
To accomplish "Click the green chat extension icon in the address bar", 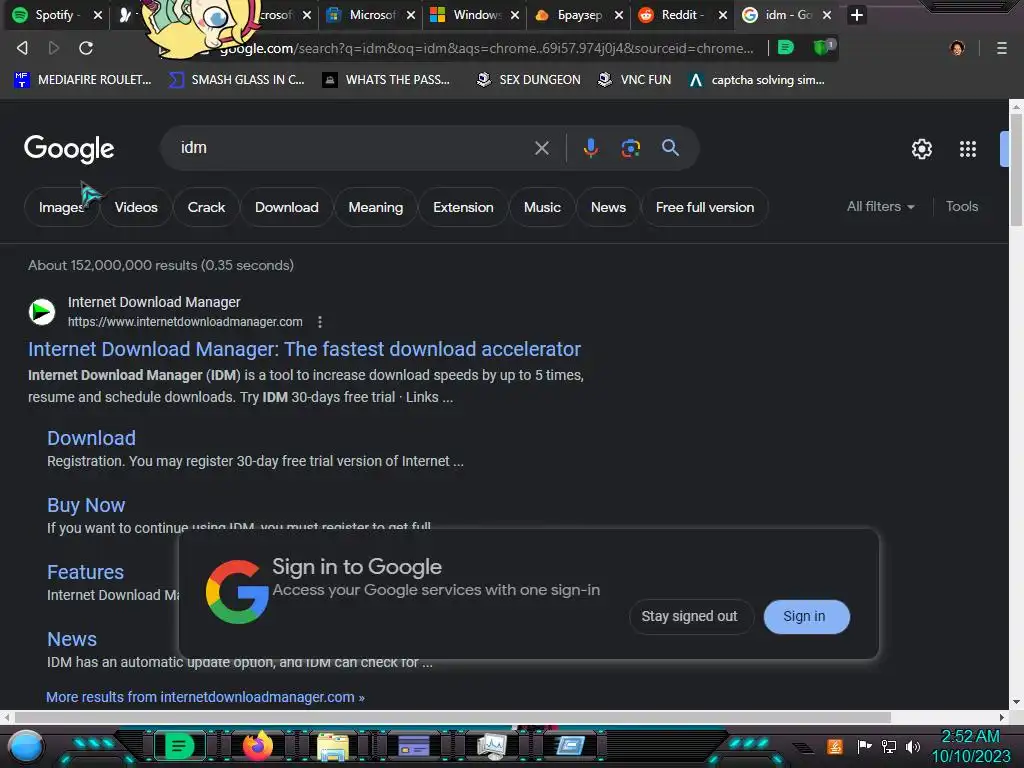I will point(786,47).
